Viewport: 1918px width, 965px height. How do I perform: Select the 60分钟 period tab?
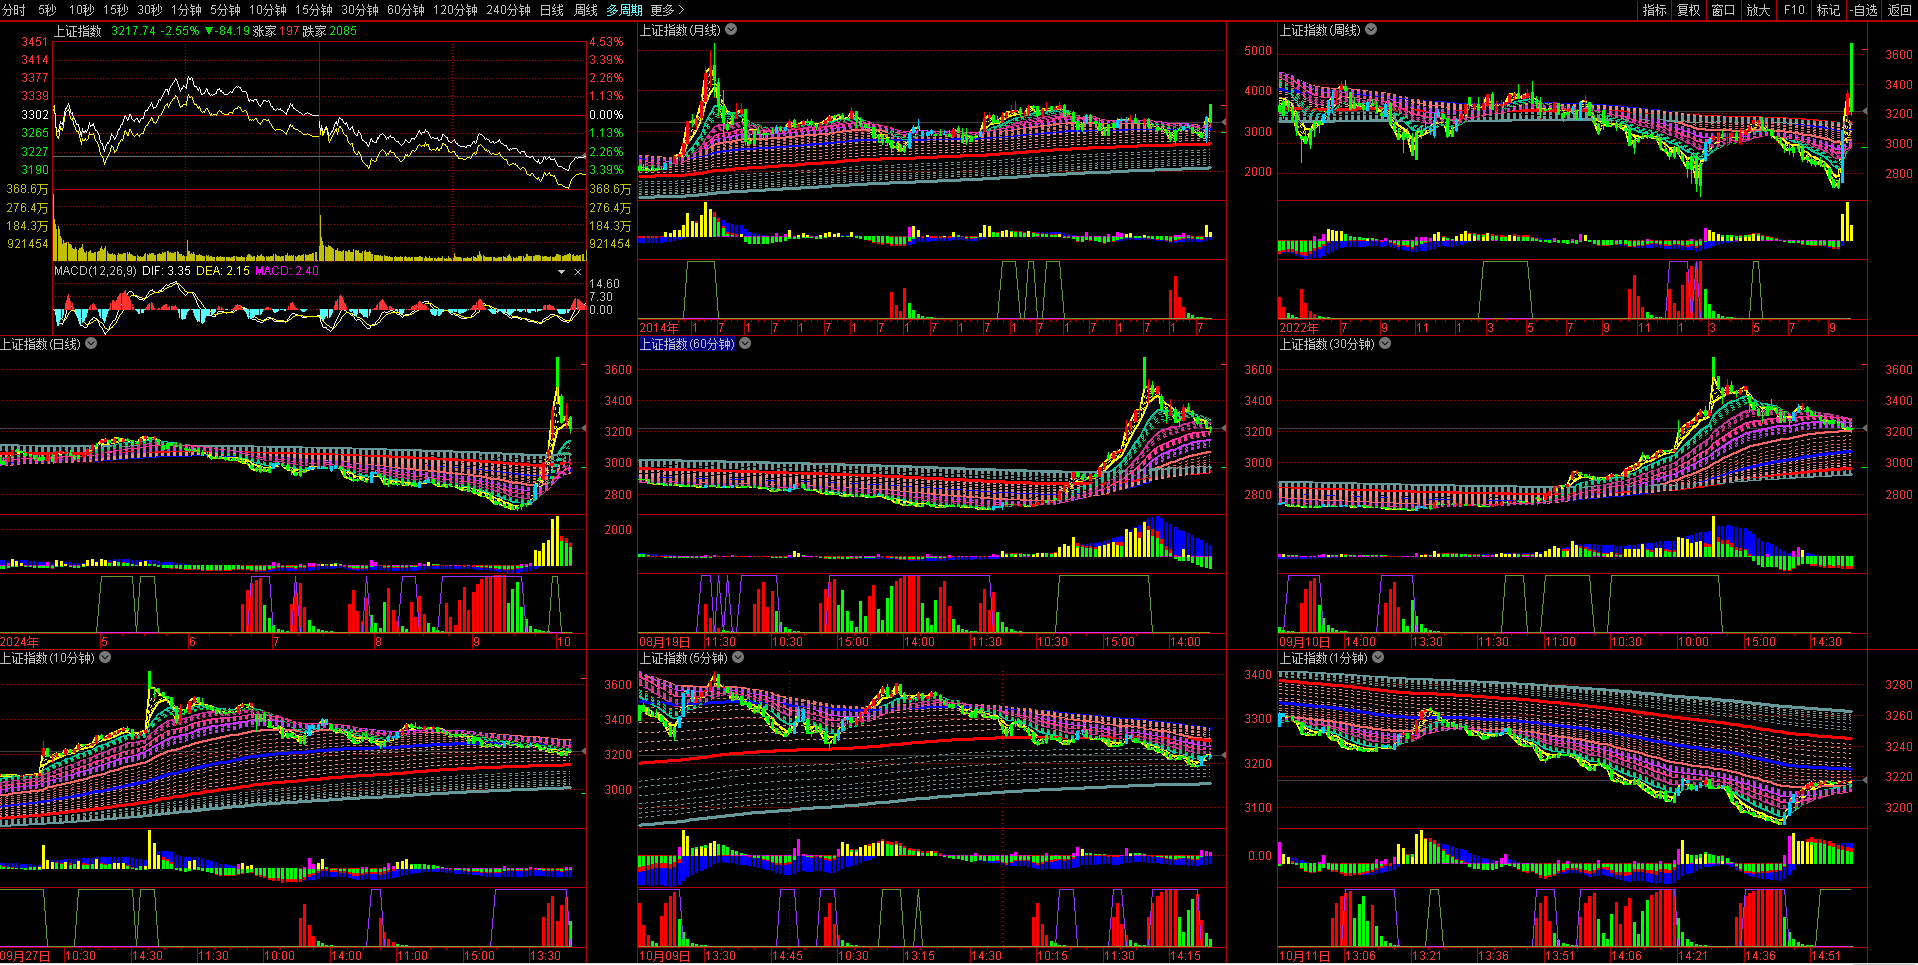(x=406, y=10)
